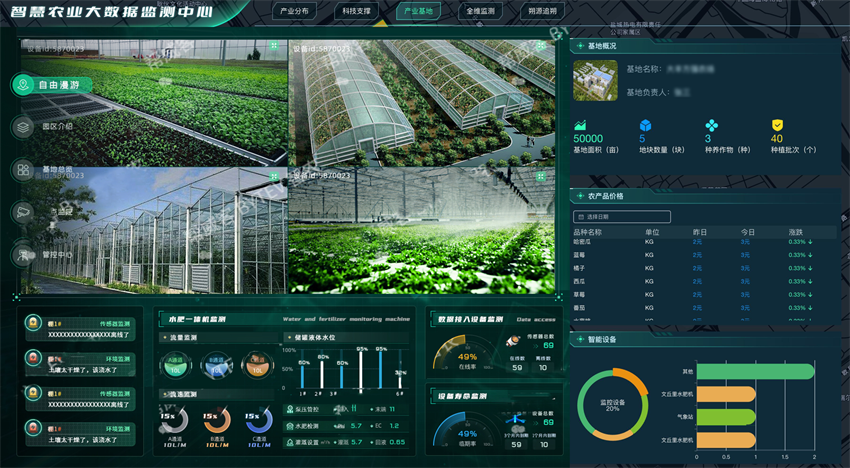850x468 pixels.
Task: Expand the open-field crop rows camera feed
Action: point(274,46)
